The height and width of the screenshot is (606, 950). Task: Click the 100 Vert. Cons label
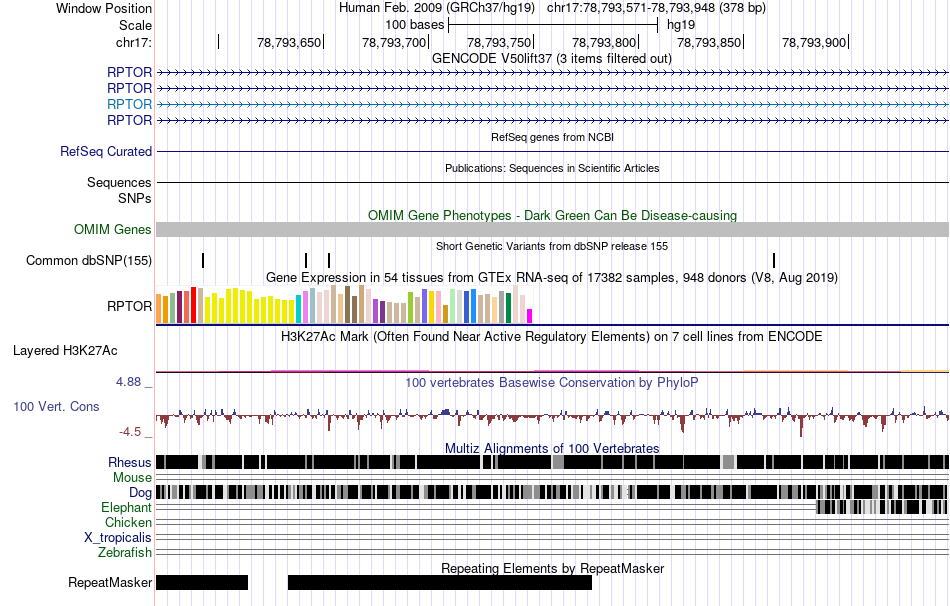[56, 407]
